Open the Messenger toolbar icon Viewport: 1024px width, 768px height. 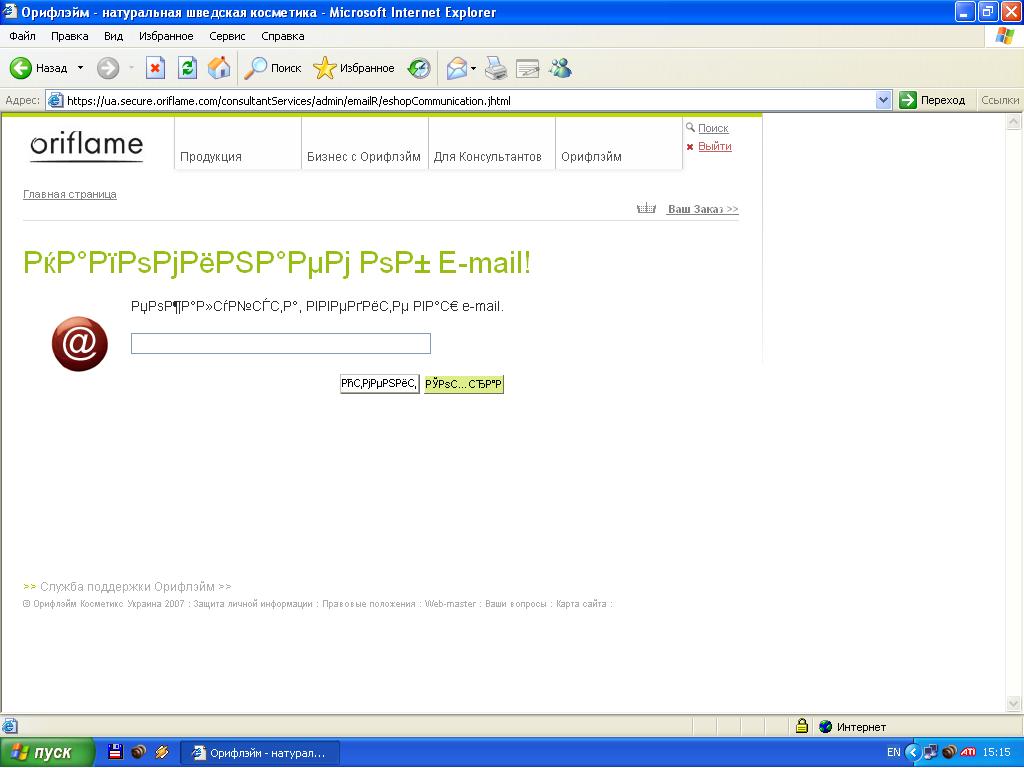tap(560, 68)
